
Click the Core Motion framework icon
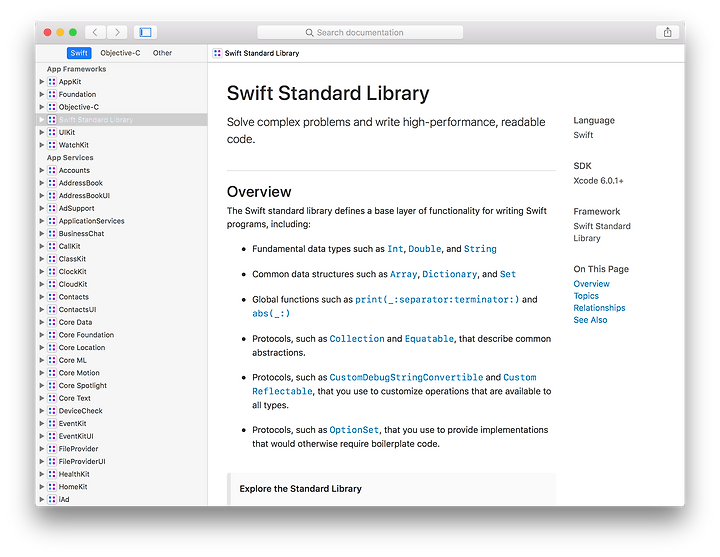point(52,373)
